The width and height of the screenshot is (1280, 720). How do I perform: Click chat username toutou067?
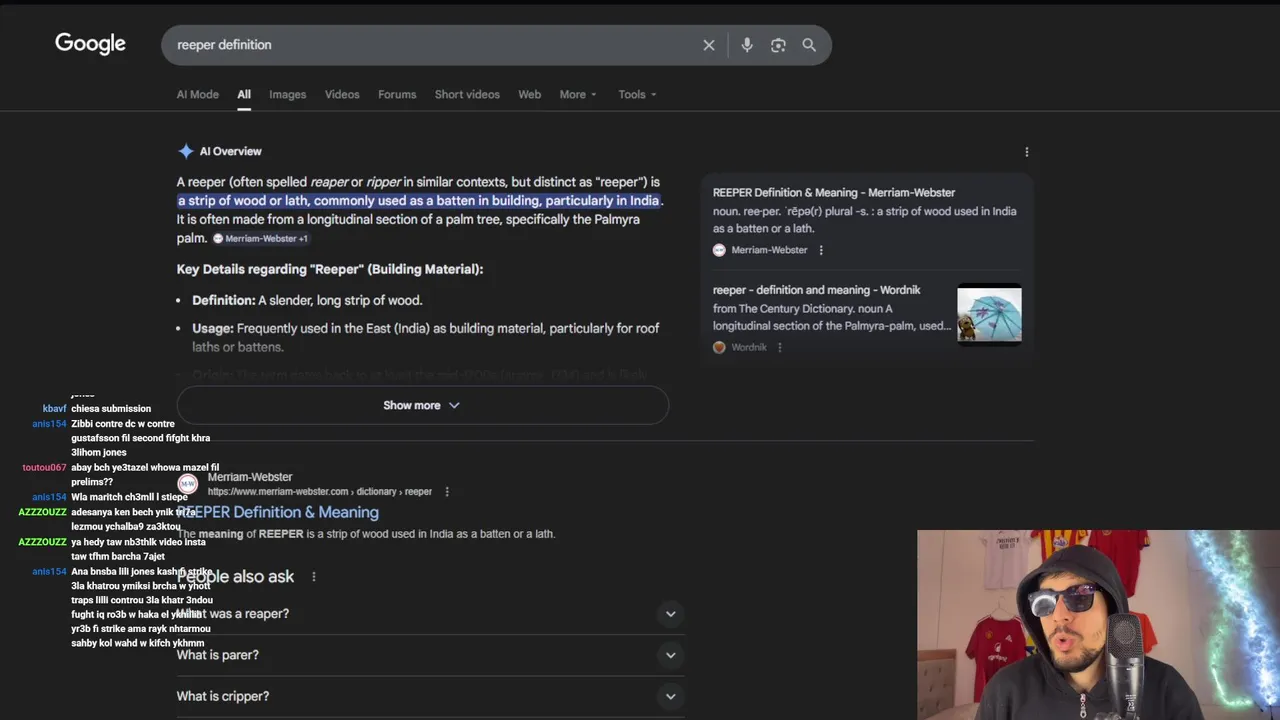point(44,468)
